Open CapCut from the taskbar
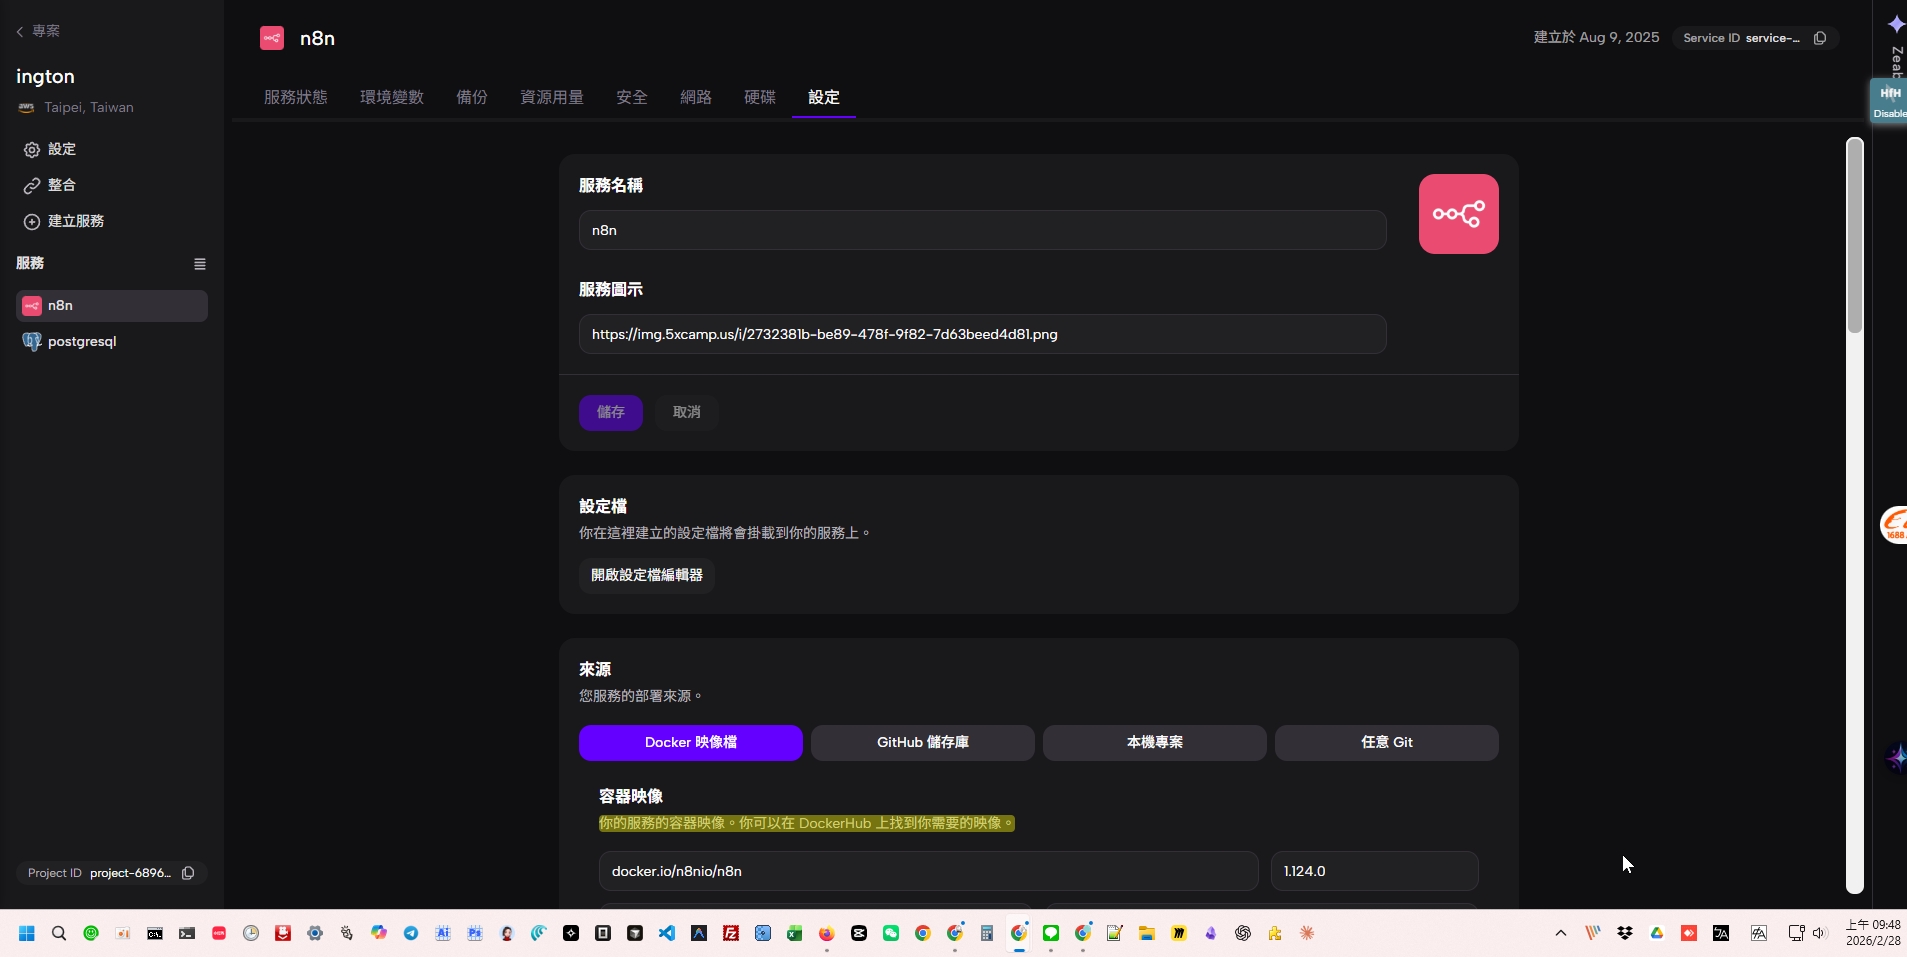Viewport: 1907px width, 957px height. click(859, 933)
